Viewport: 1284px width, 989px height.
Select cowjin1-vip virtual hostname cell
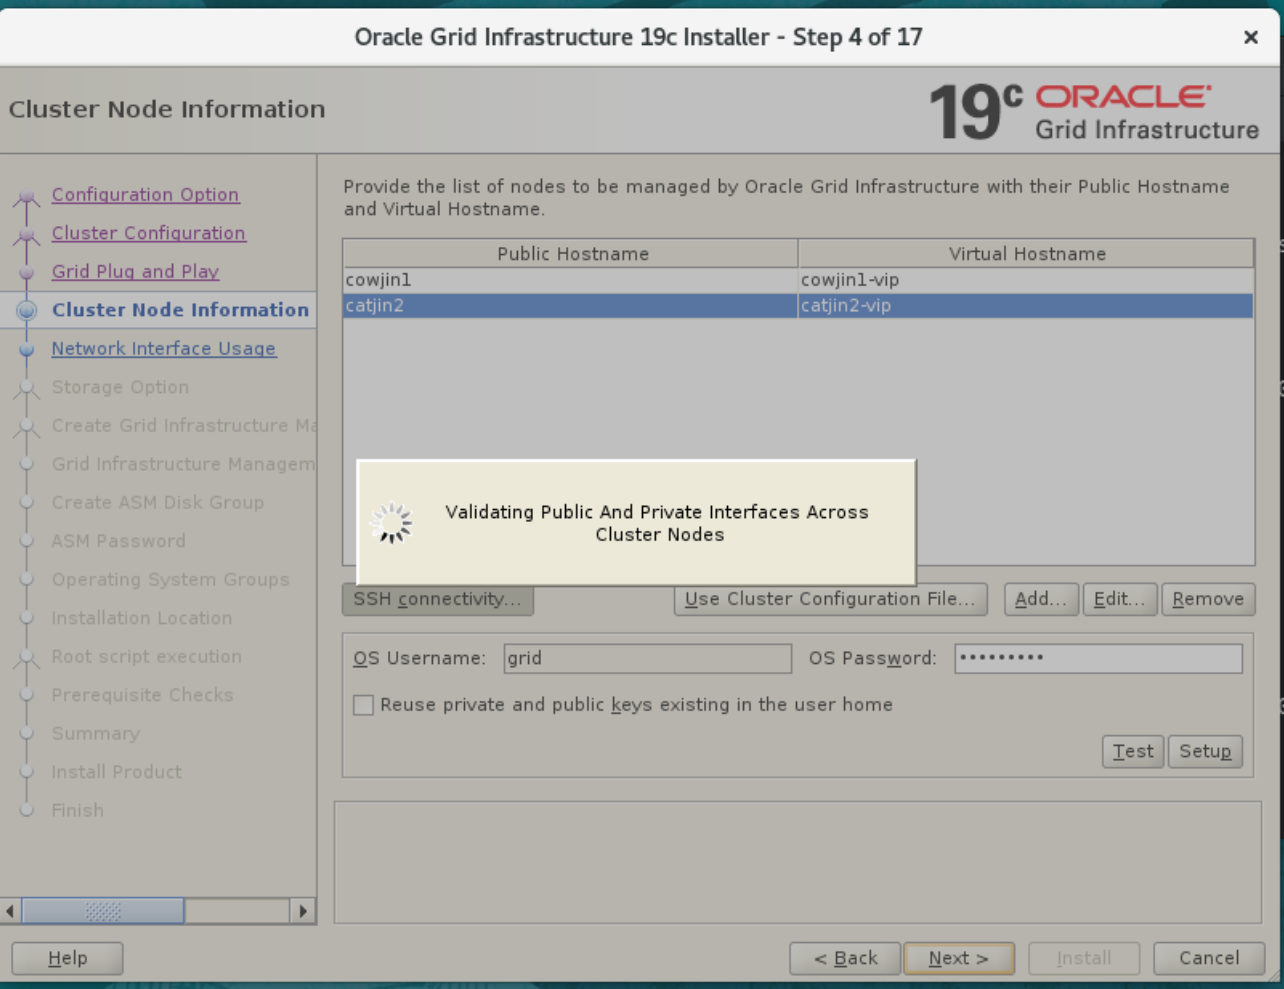(x=1026, y=280)
